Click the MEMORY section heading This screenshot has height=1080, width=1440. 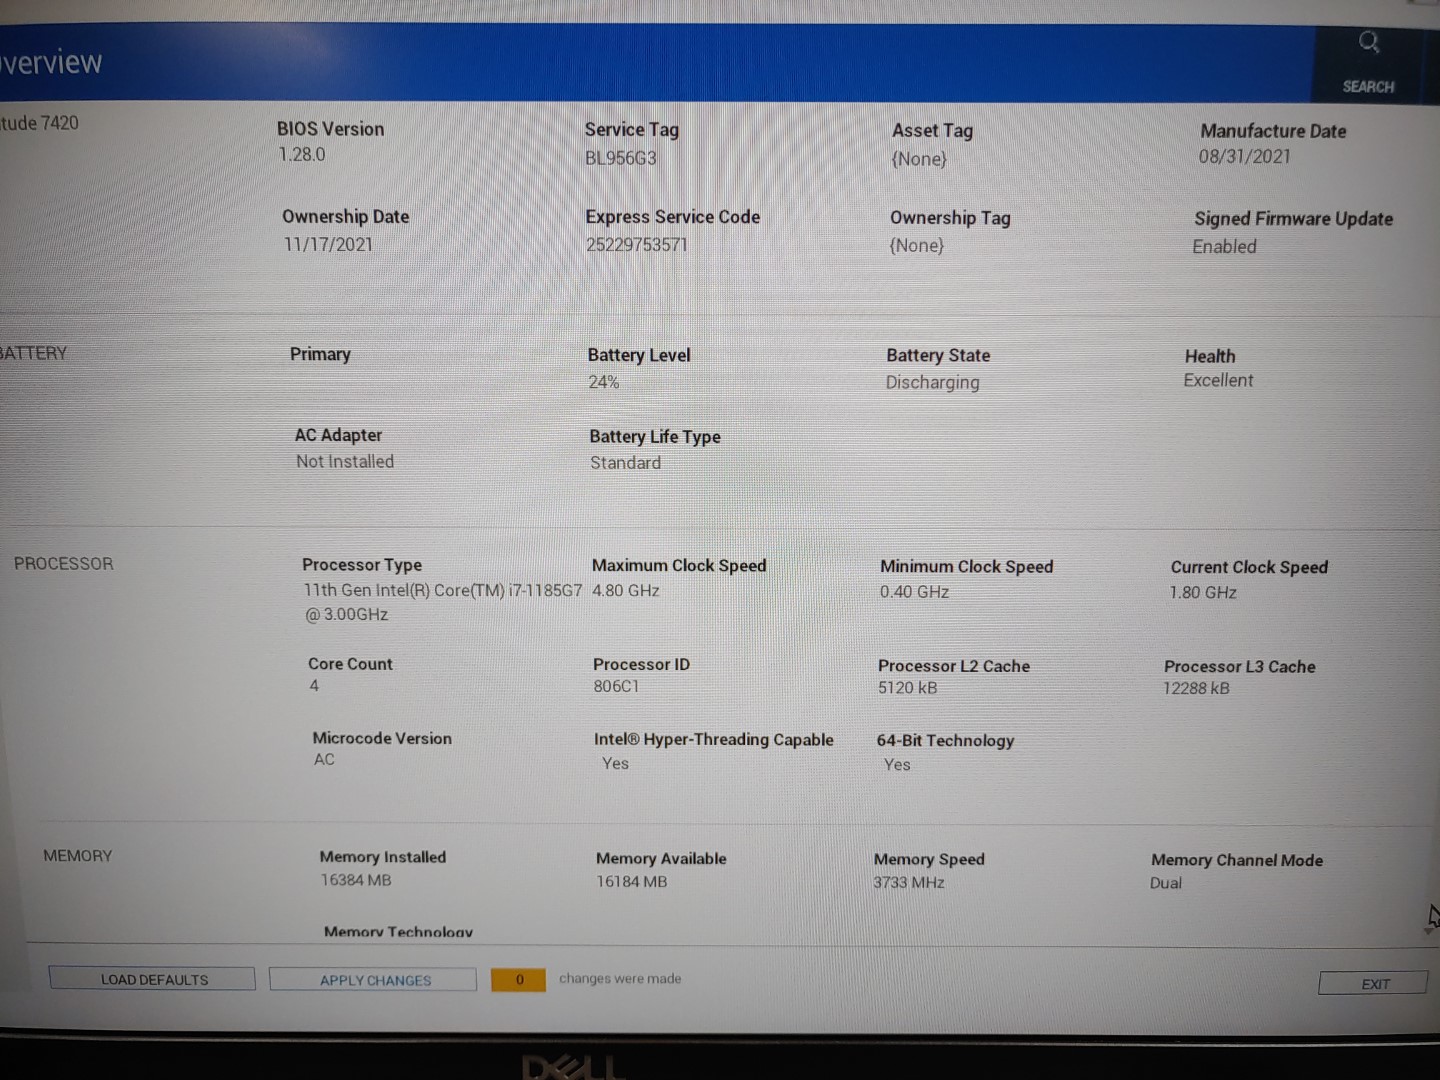coord(78,856)
